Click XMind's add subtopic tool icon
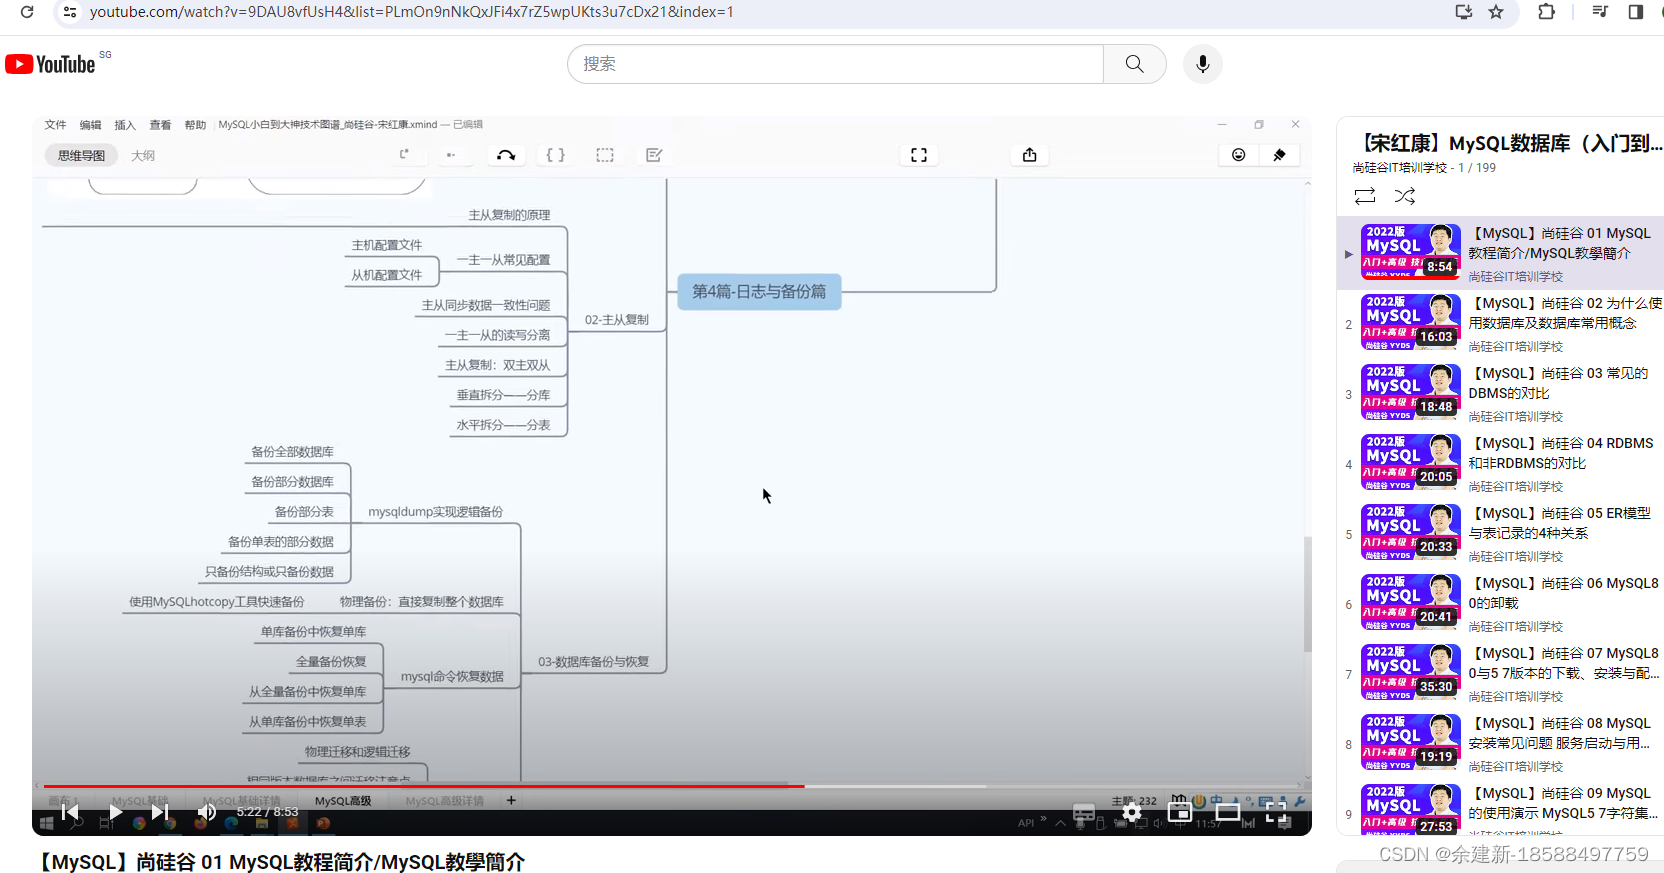Image resolution: width=1664 pixels, height=873 pixels. click(x=451, y=154)
